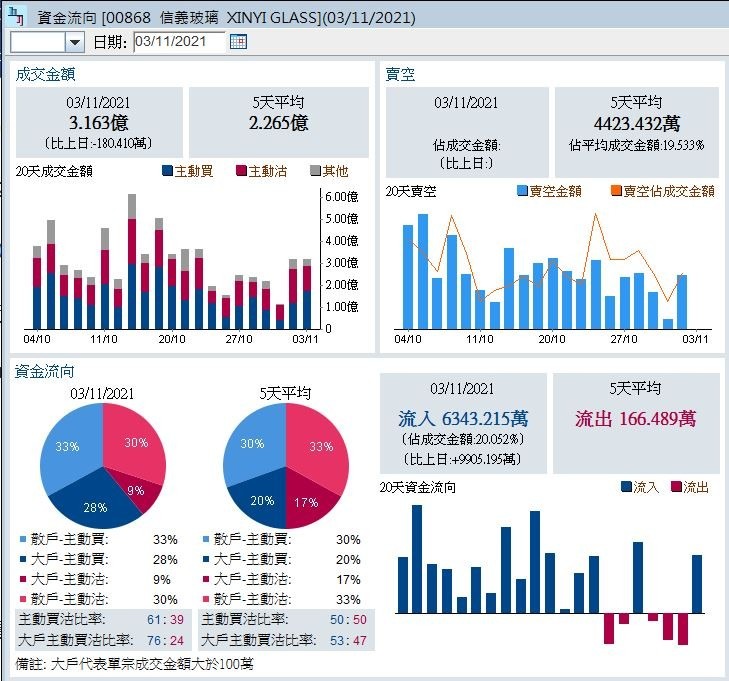Click the 流入 6343.215萬 fund flow box
This screenshot has width=729, height=681.
pos(463,424)
